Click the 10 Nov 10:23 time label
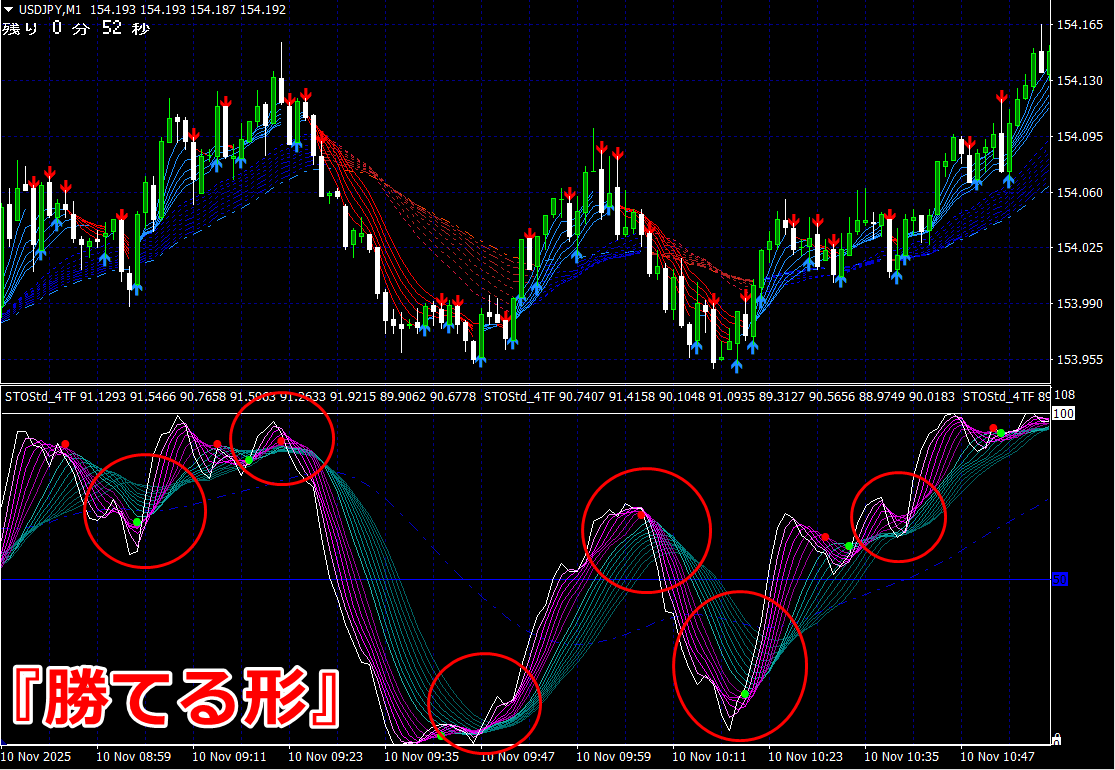The image size is (1115, 770). click(806, 756)
